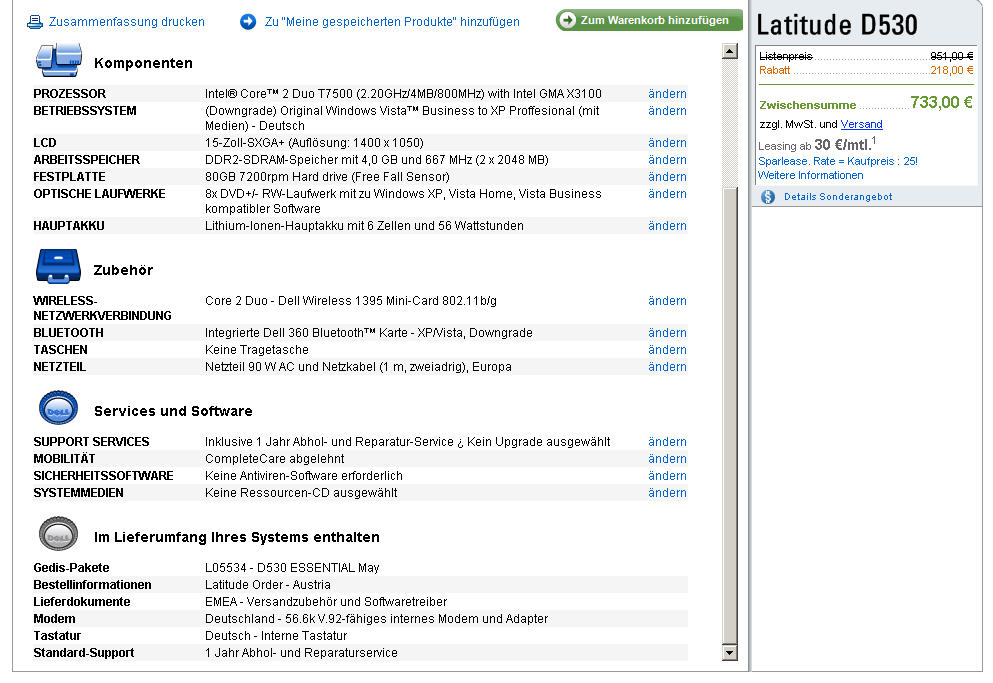Screen dimensions: 993x683
Task: Change WIRELESS-NETZWERKVERBINDUNG option
Action: (x=667, y=301)
